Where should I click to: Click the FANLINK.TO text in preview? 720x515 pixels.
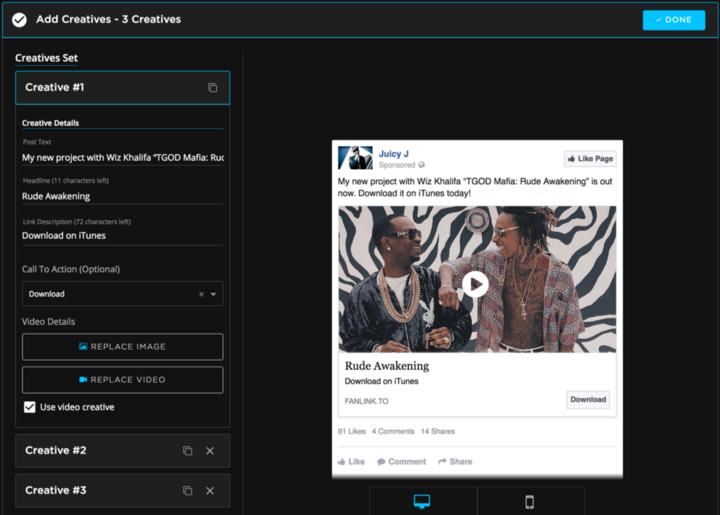tap(366, 401)
